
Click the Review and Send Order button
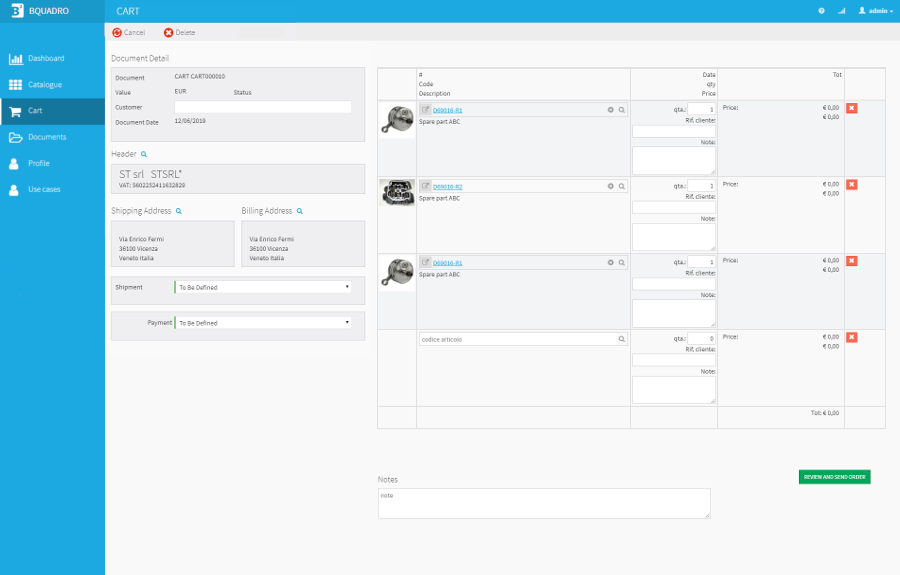click(x=835, y=477)
